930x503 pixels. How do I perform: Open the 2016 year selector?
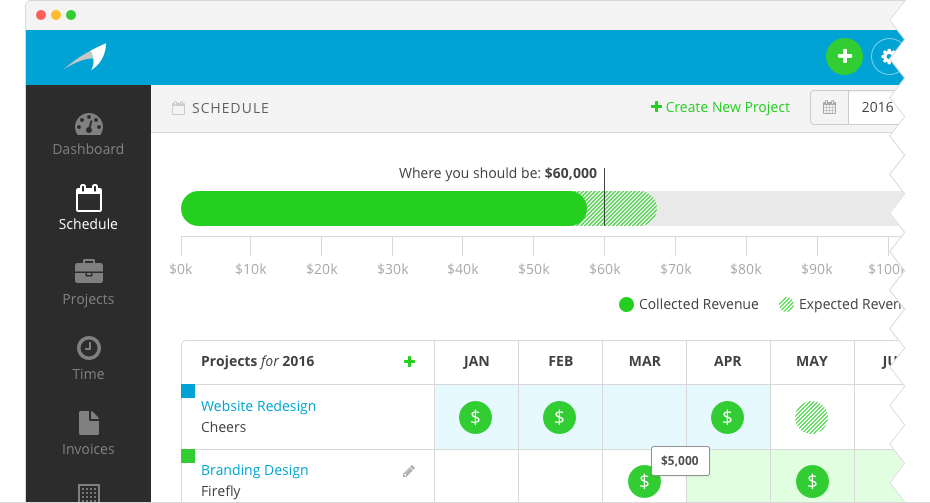click(x=876, y=107)
